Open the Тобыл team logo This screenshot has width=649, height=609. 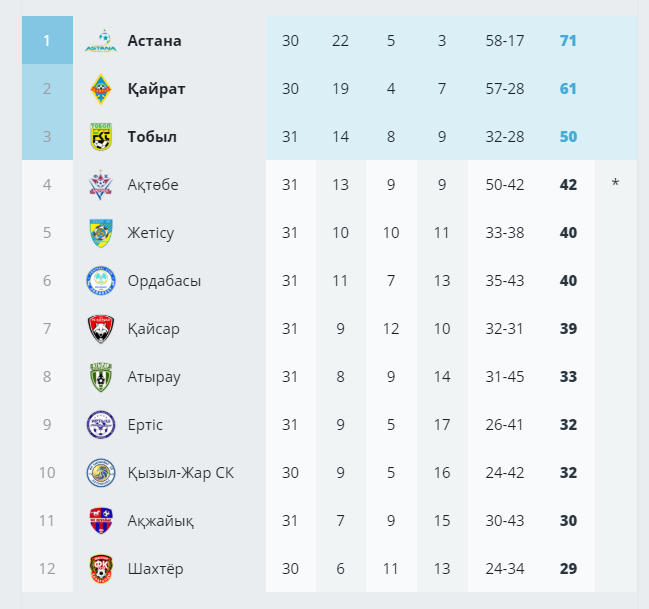click(x=101, y=137)
